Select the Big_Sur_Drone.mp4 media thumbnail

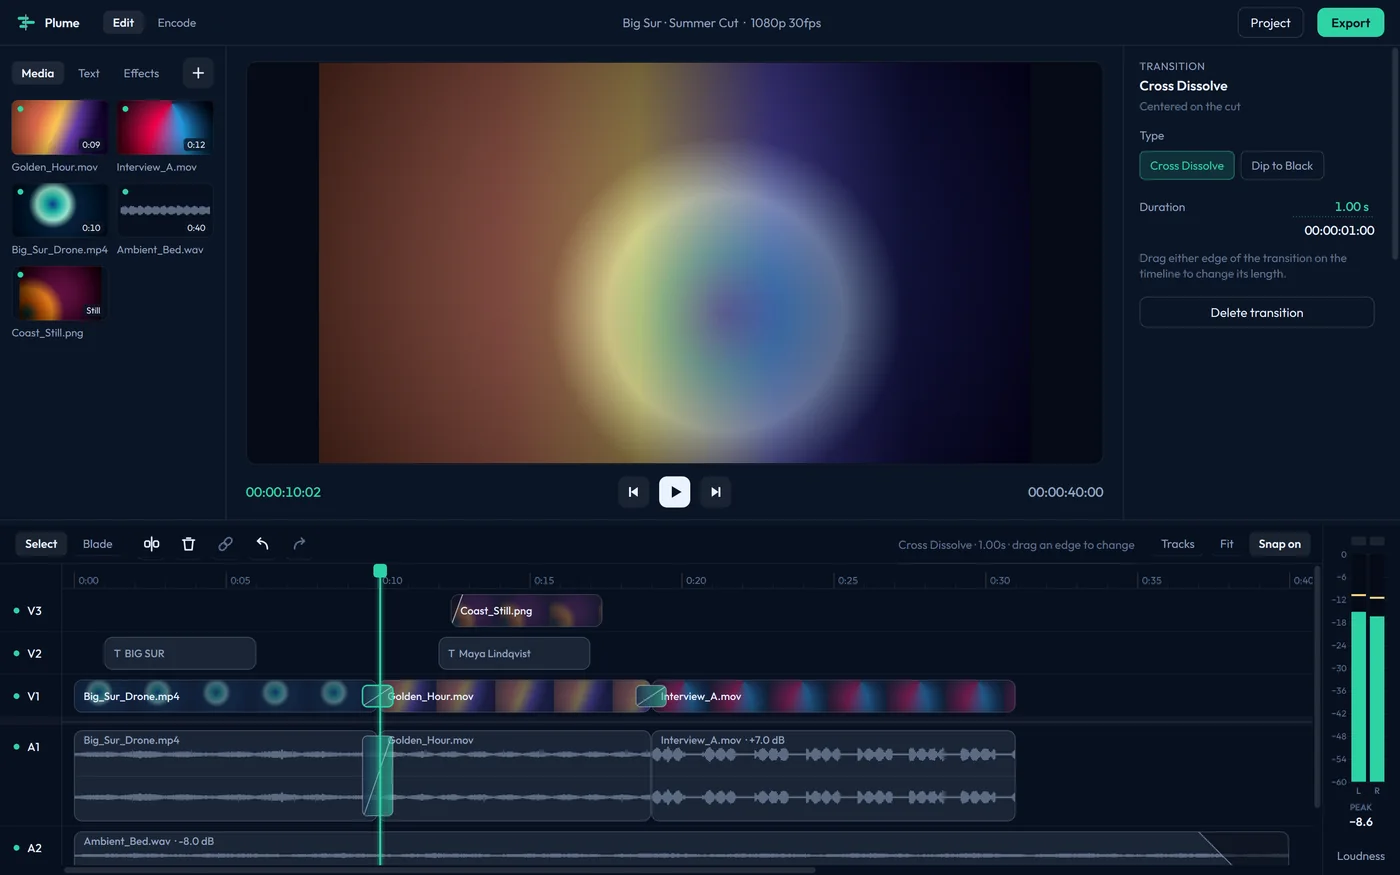point(59,210)
